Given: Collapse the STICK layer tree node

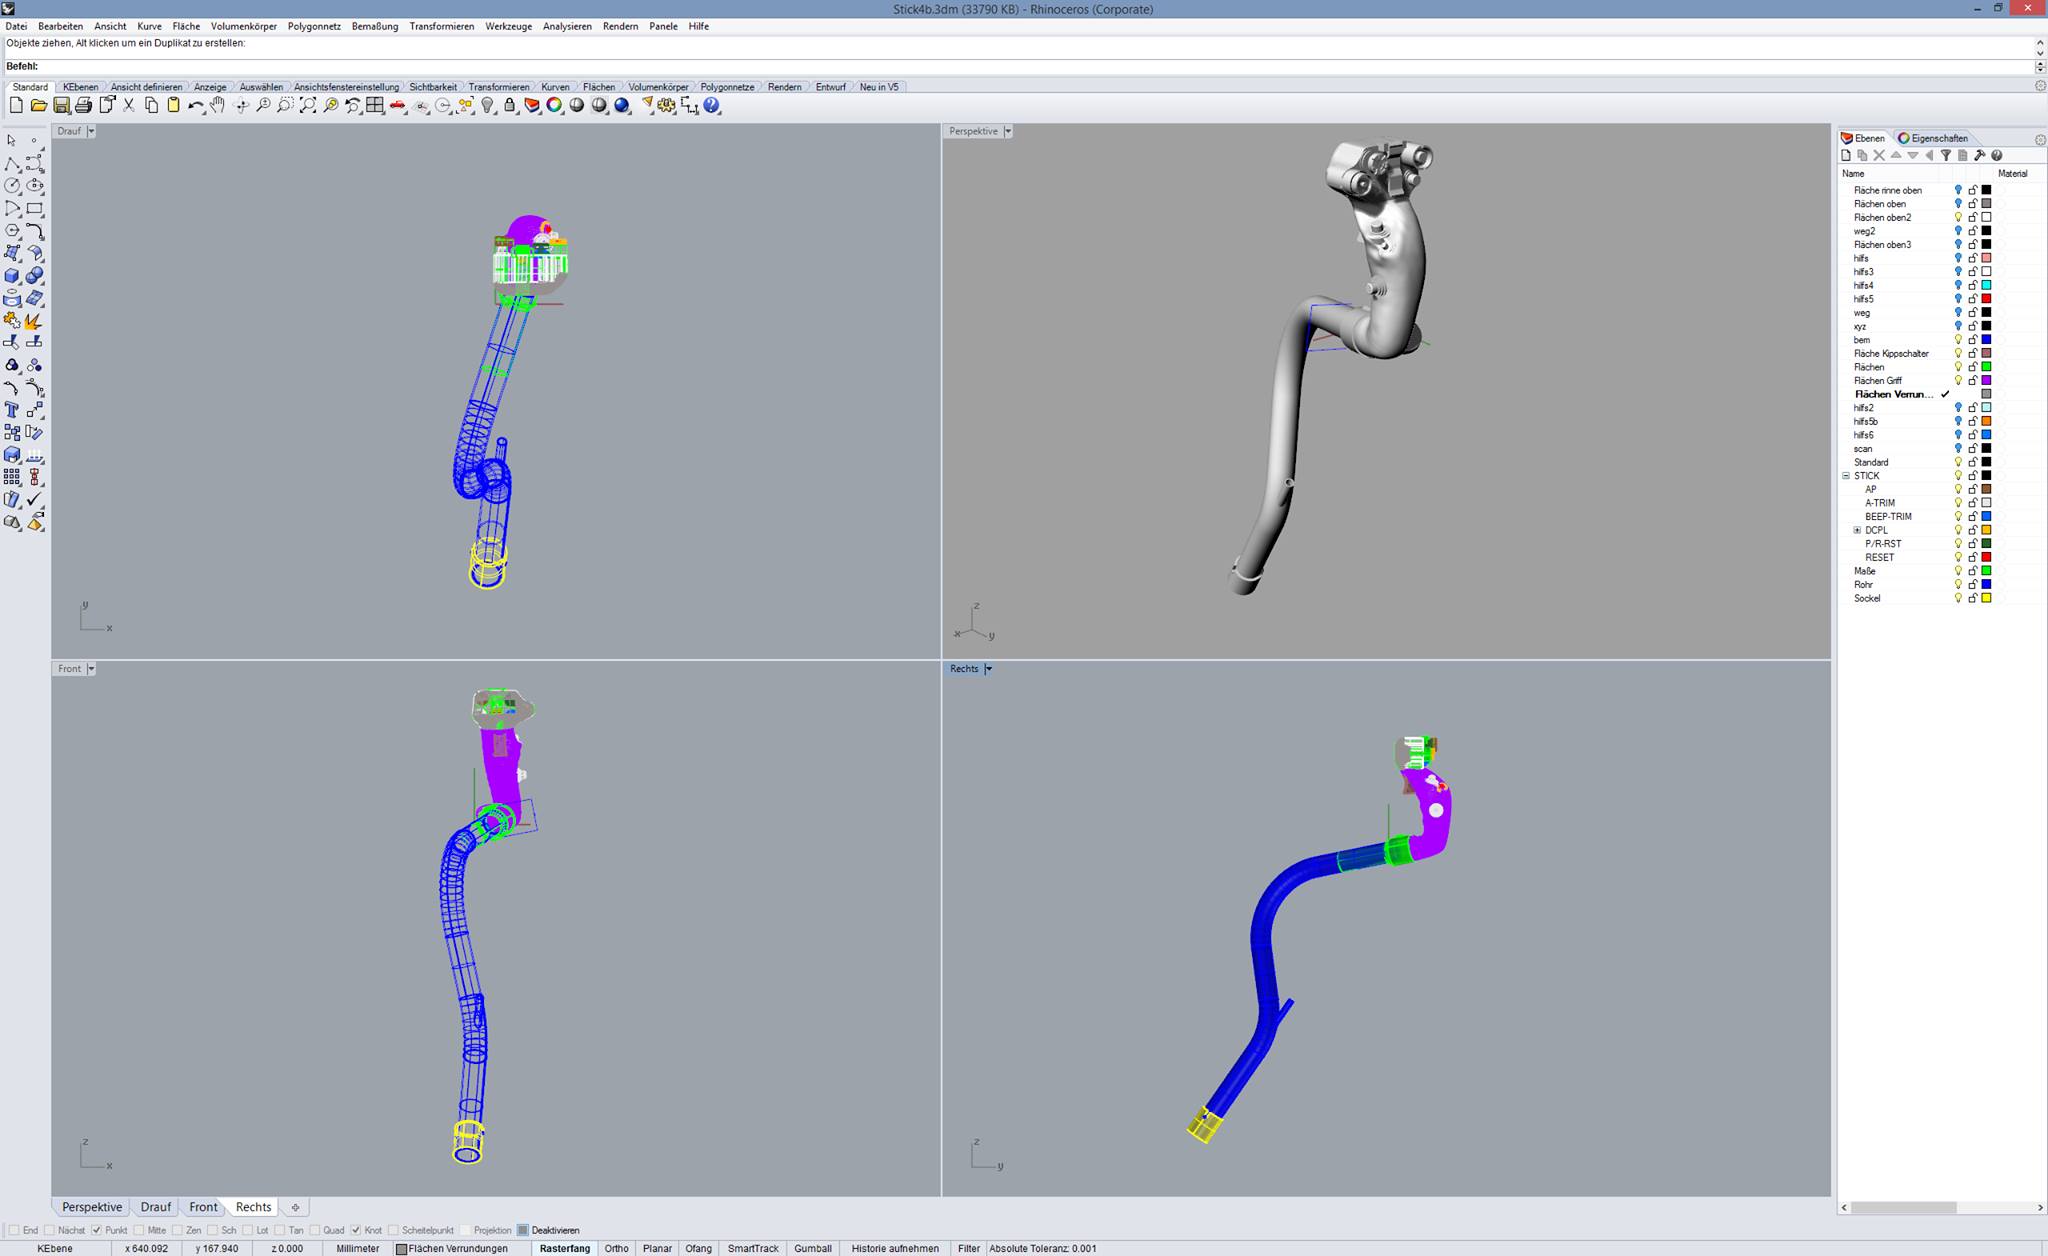Looking at the screenshot, I should (x=1846, y=476).
